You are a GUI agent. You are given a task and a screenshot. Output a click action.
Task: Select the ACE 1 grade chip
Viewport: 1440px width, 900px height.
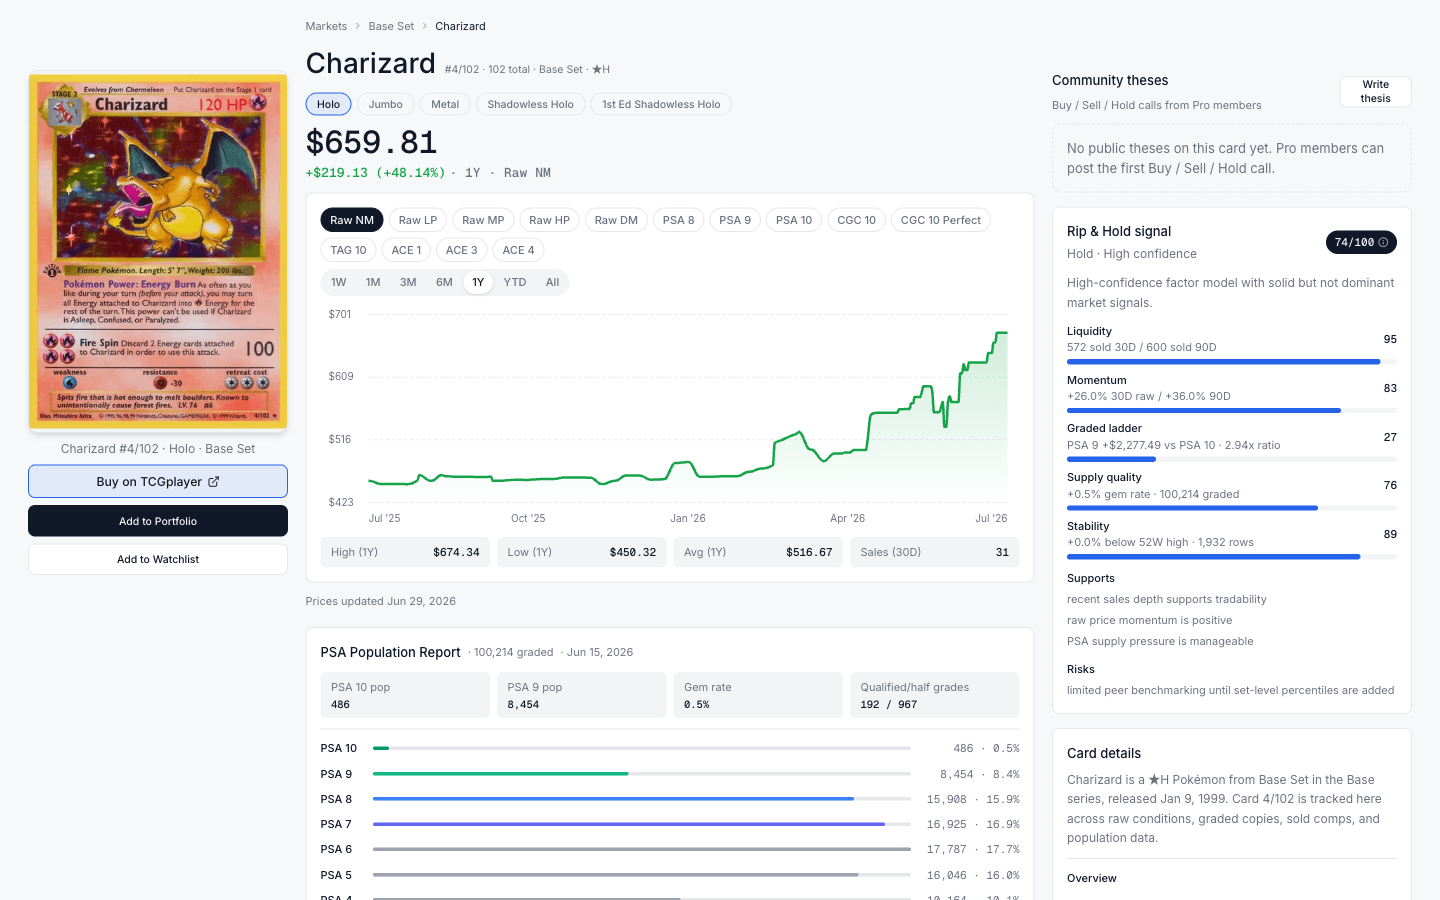click(406, 250)
